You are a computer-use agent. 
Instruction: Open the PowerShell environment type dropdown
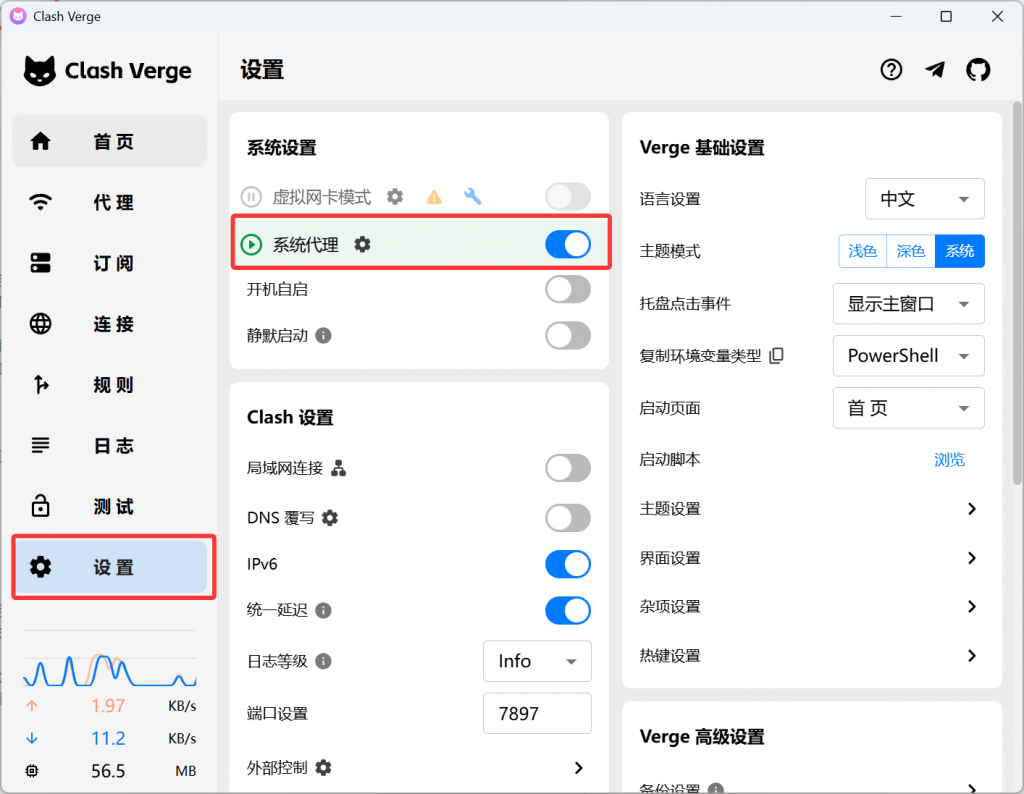coord(908,356)
